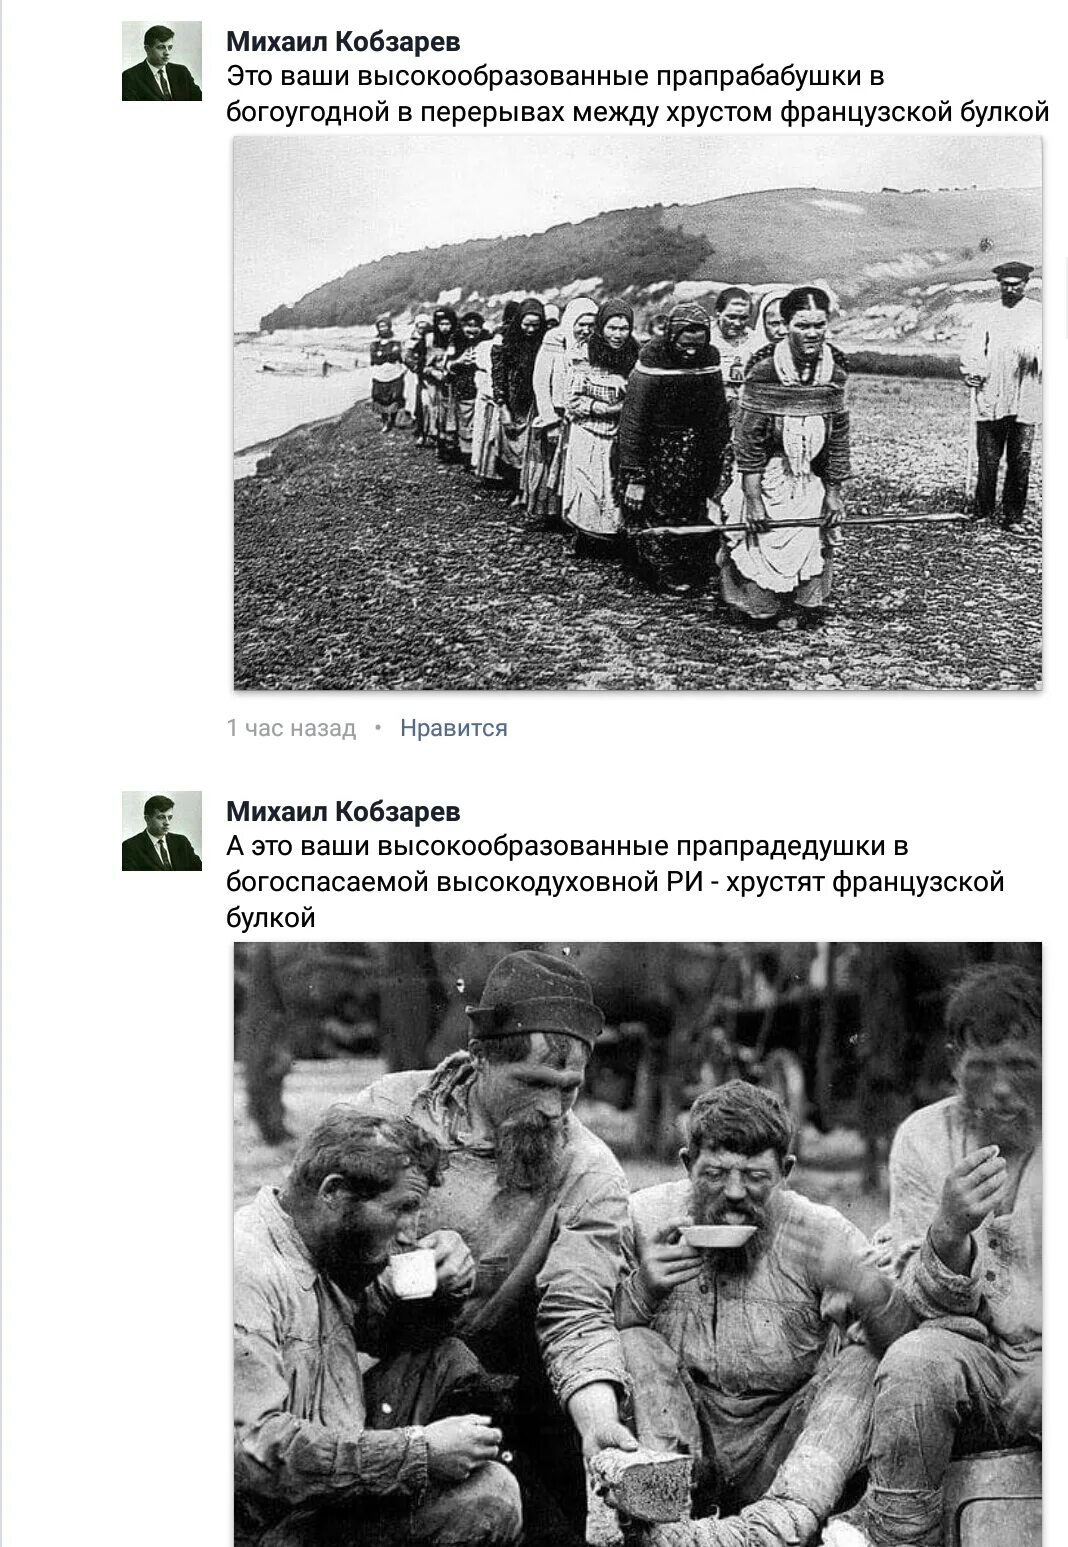Click the dot separator beside 'Нравится'
1068x1547 pixels.
point(378,728)
